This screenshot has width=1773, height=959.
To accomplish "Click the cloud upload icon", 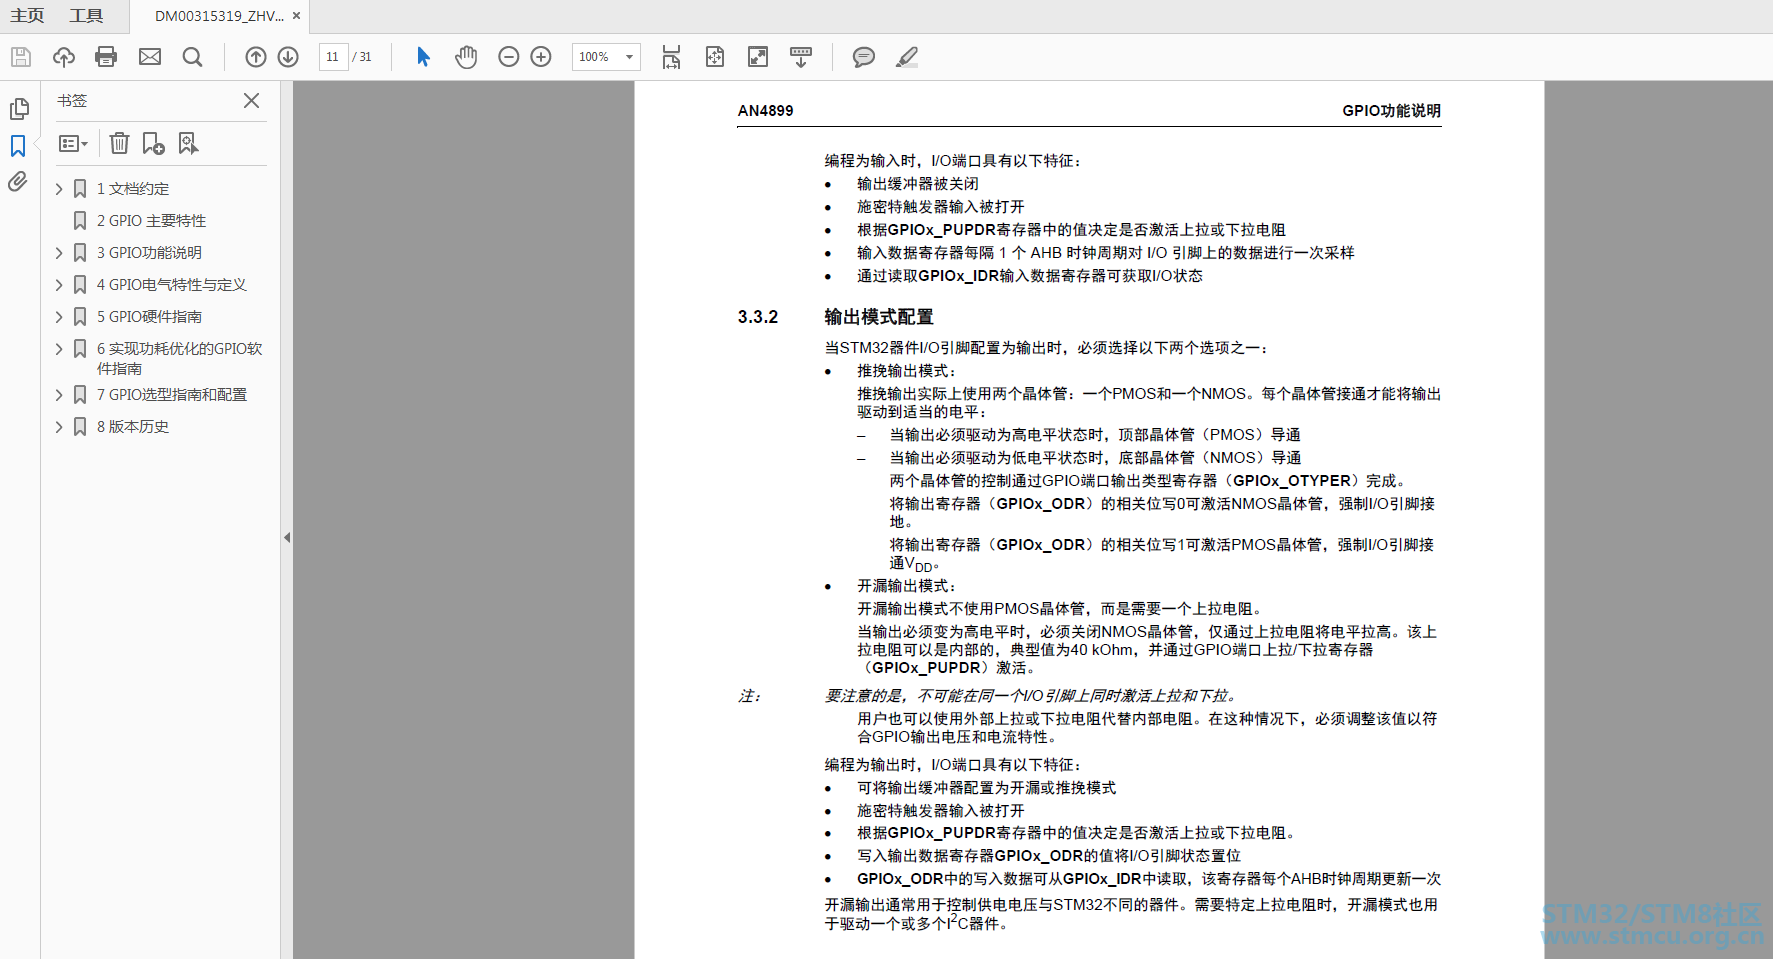I will 64,57.
